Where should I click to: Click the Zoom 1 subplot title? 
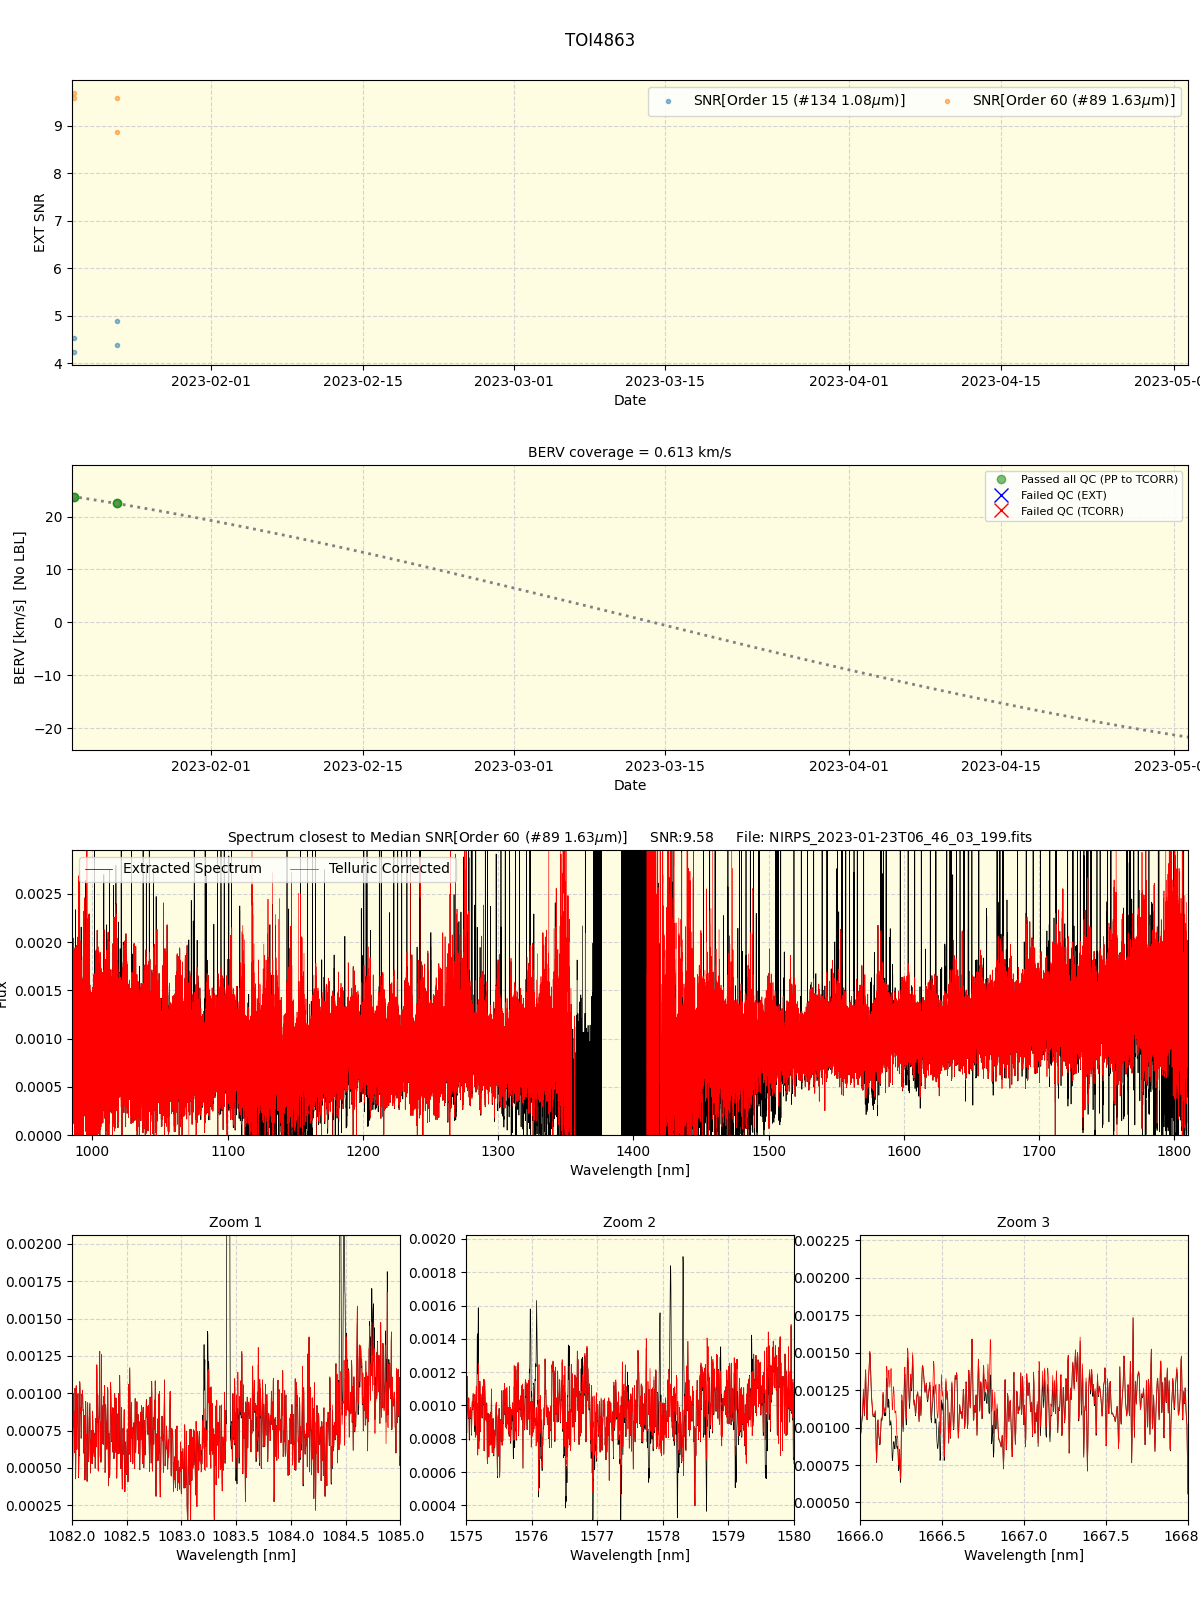[x=236, y=1222]
